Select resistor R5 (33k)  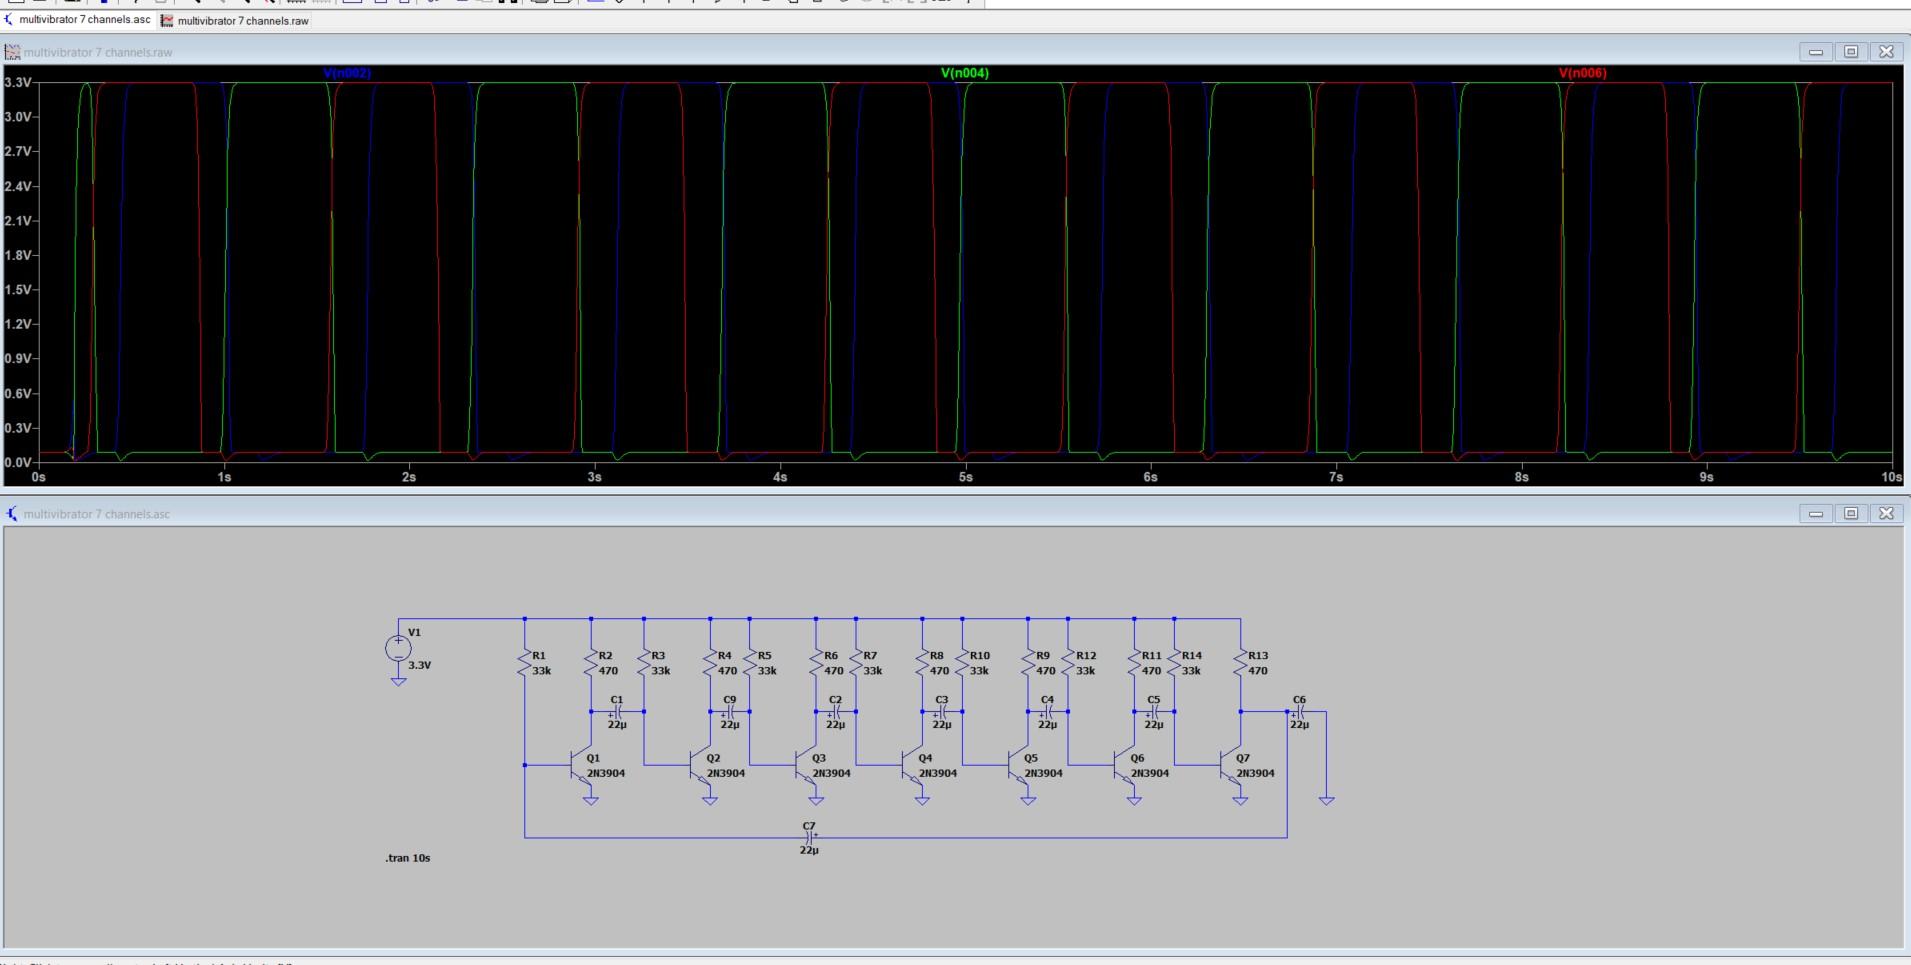coord(750,663)
